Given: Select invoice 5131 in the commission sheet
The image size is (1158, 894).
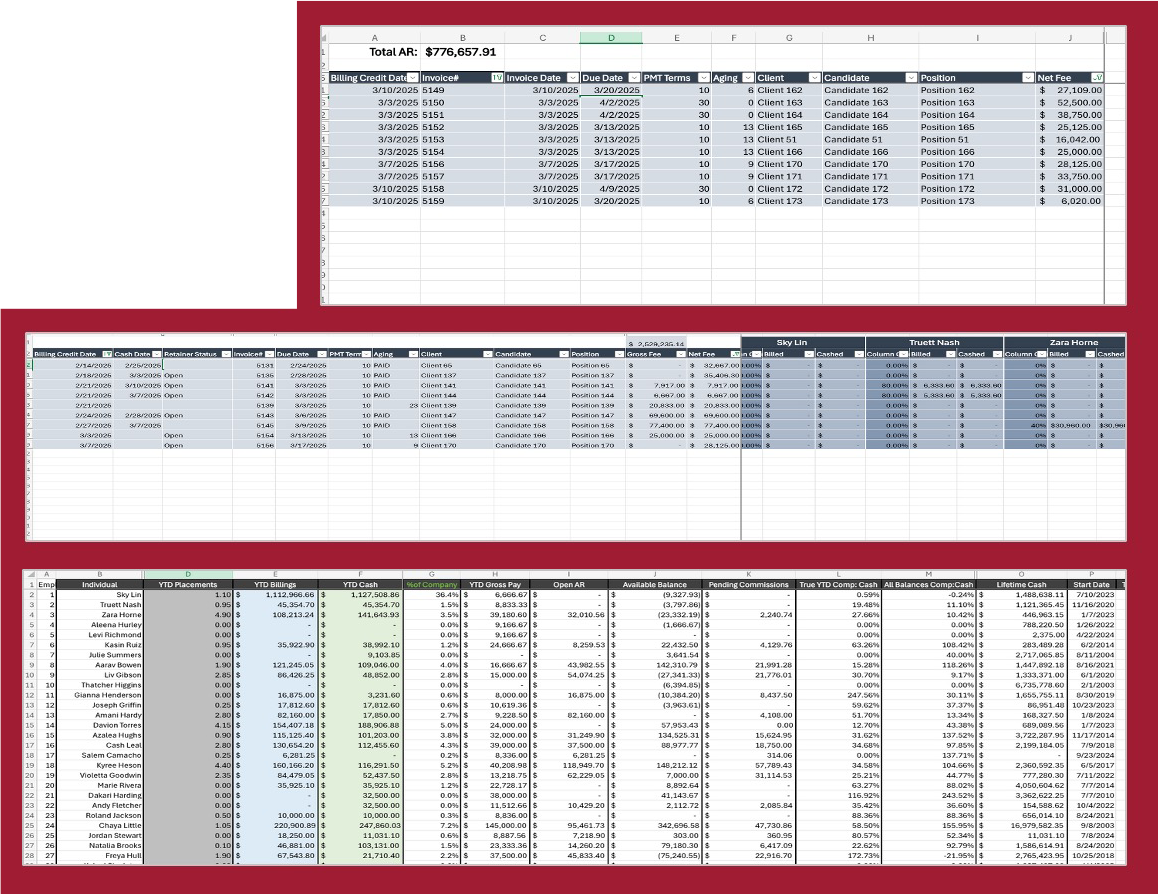Looking at the screenshot, I should tap(254, 365).
